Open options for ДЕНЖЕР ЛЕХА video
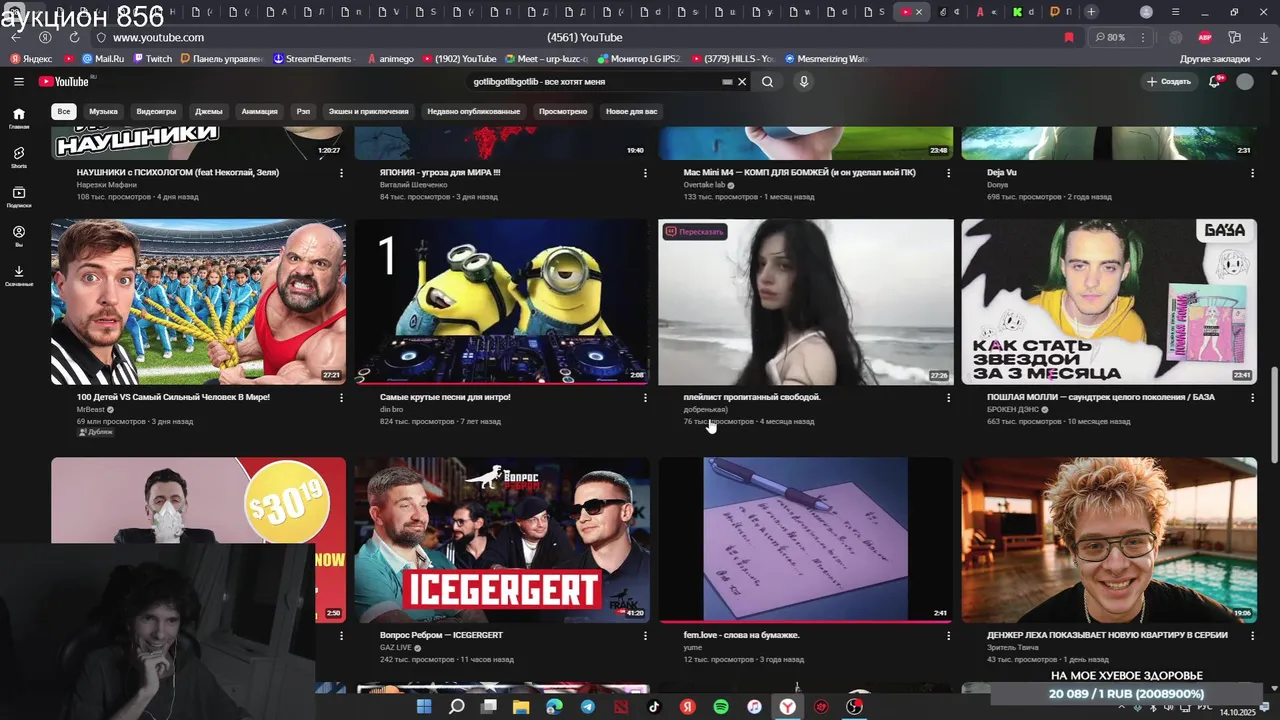1280x720 pixels. click(1251, 635)
